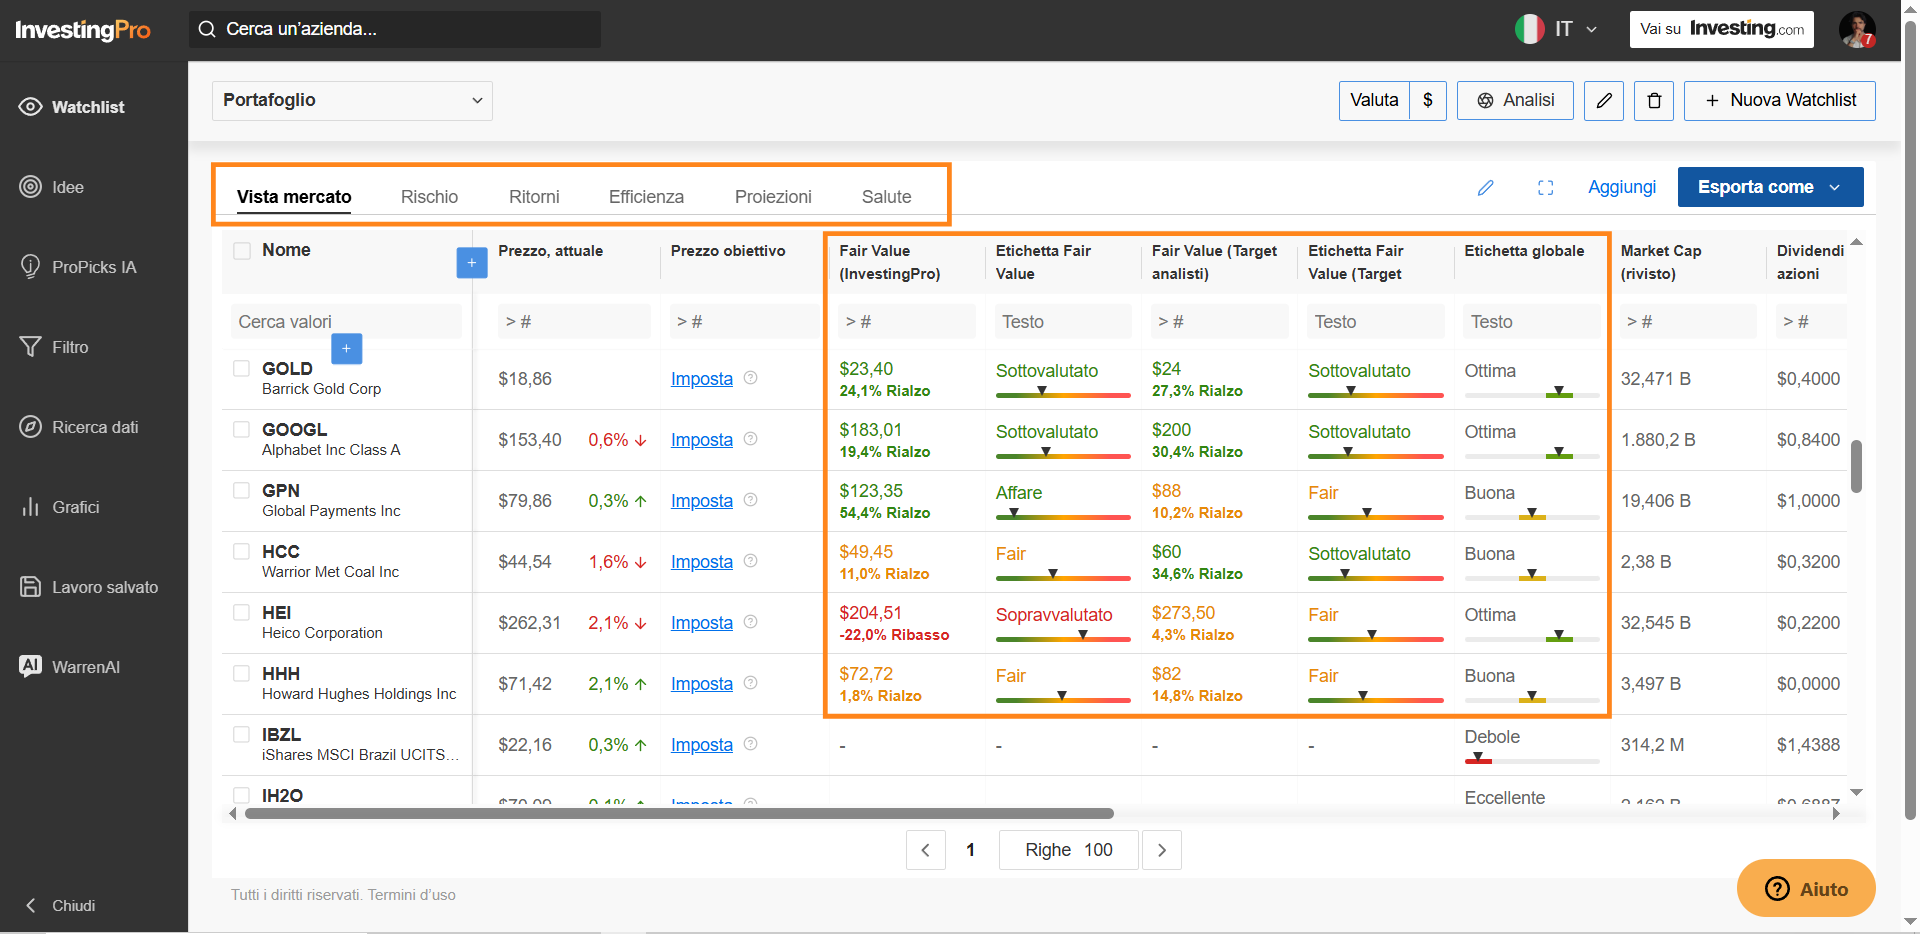Open the Esporta come dropdown
The image size is (1920, 934).
pyautogui.click(x=1770, y=187)
